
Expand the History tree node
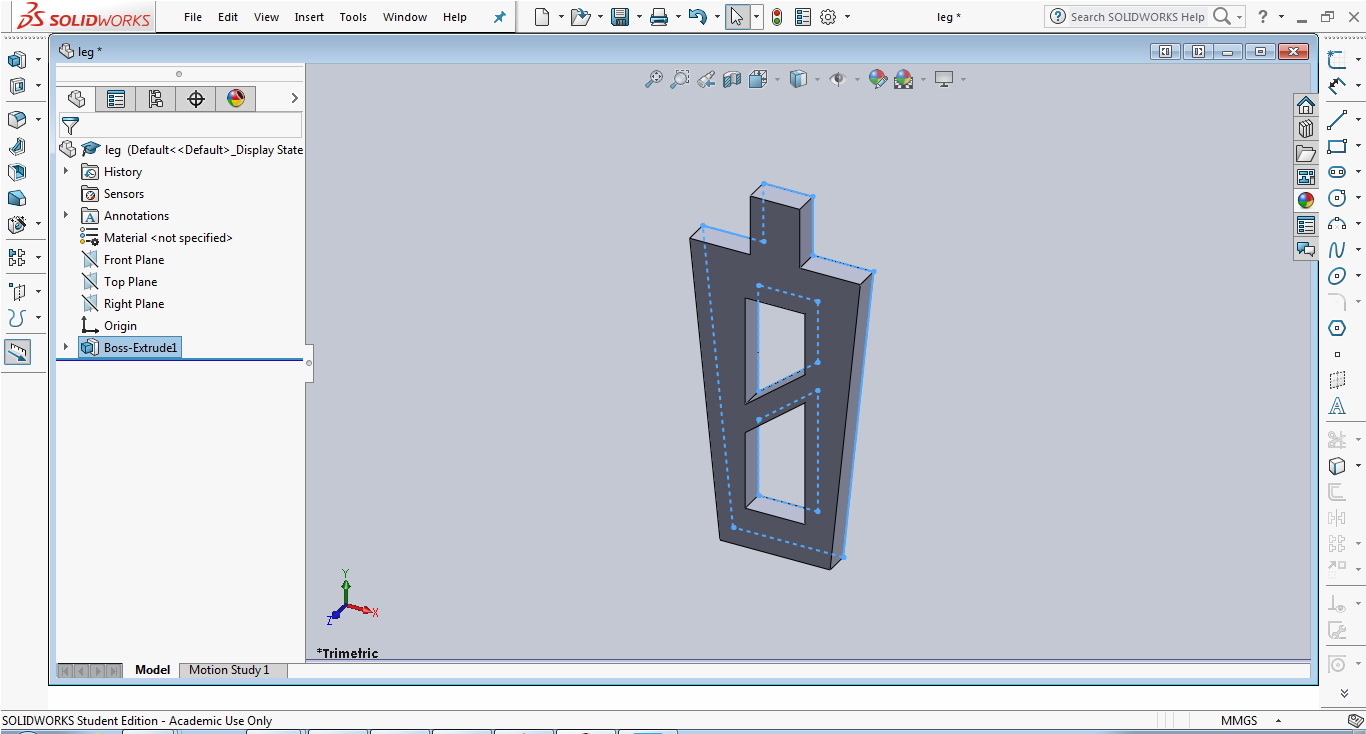point(67,172)
